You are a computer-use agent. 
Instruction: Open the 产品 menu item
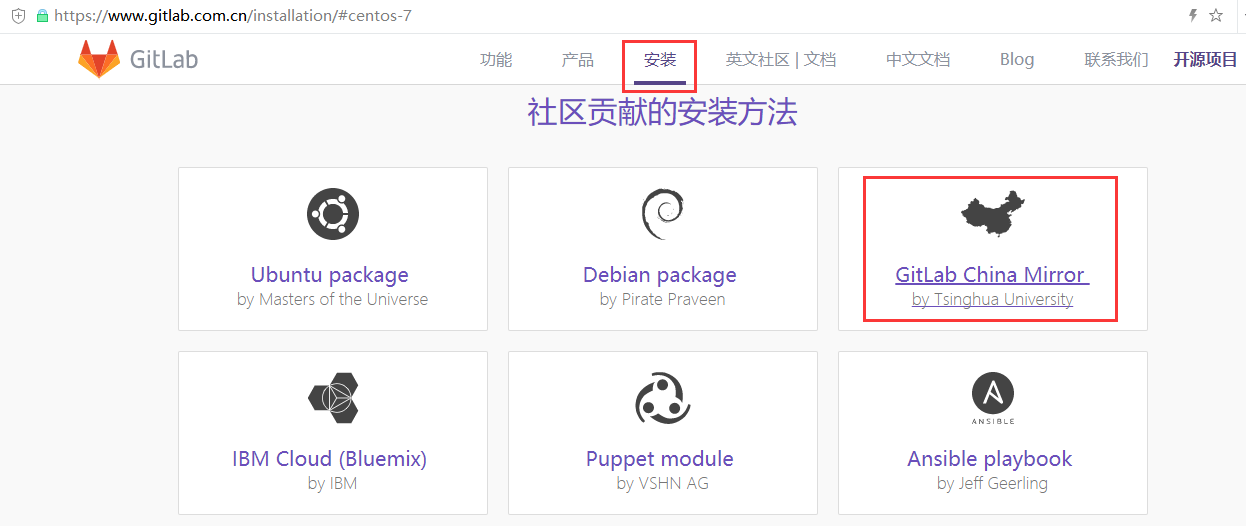pos(578,59)
